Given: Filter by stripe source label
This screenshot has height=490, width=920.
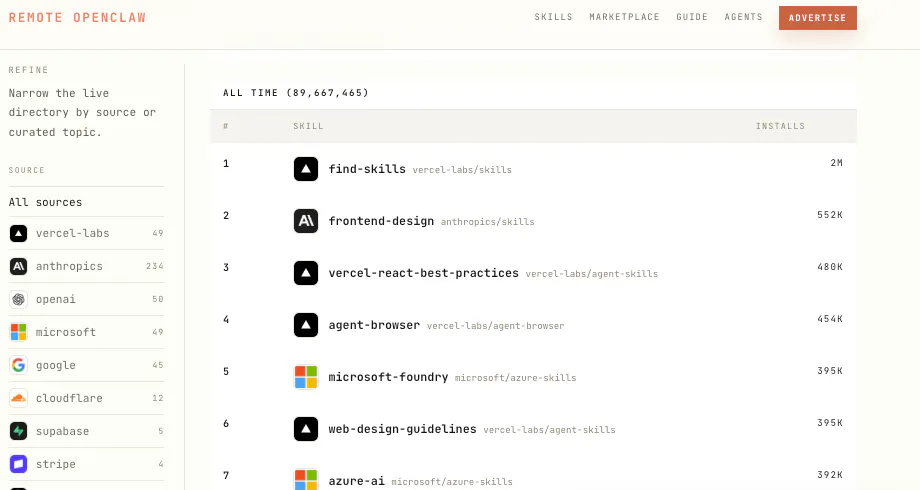Looking at the screenshot, I should (56, 464).
